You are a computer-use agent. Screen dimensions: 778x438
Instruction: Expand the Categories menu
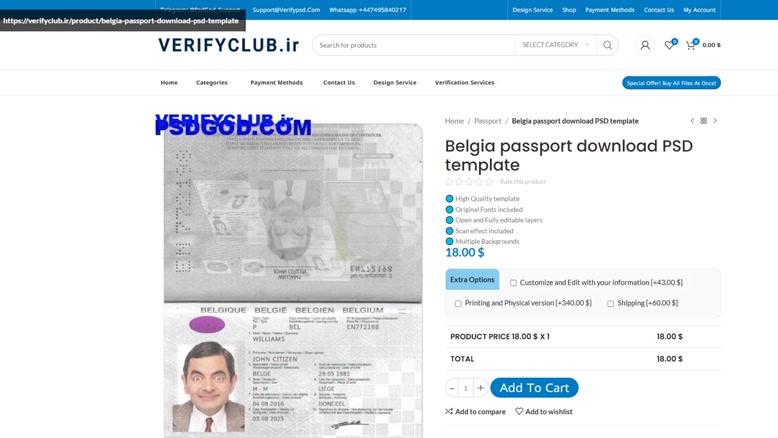[x=212, y=82]
